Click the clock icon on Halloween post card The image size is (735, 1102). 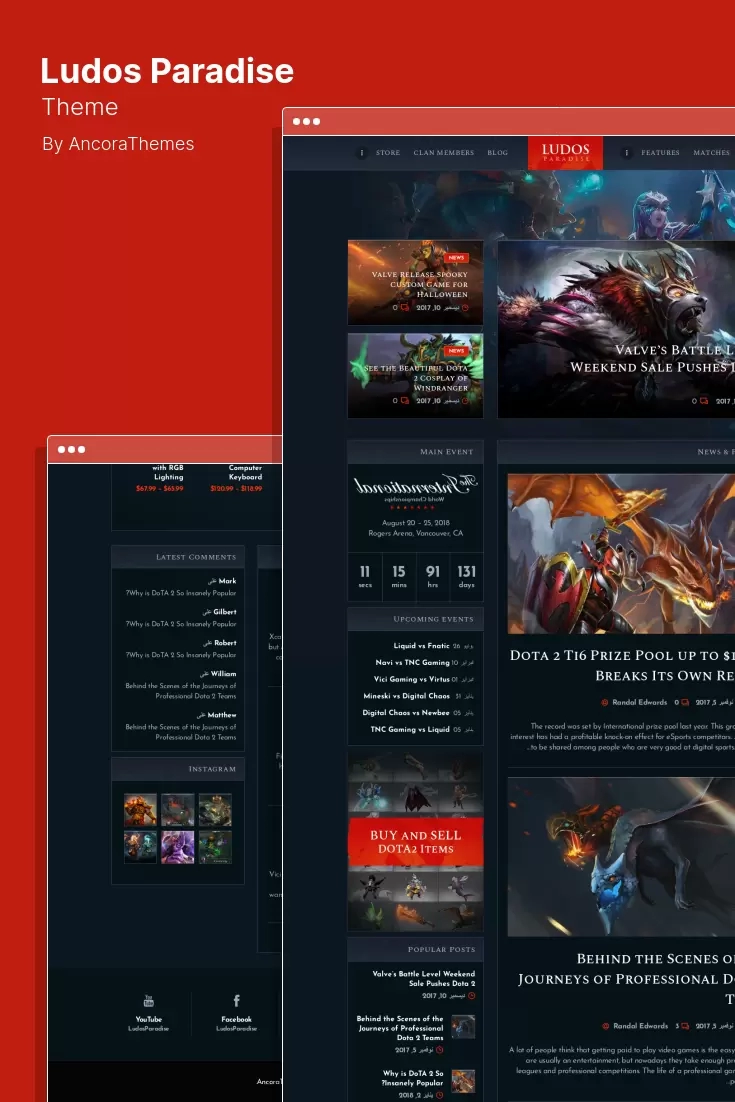point(464,308)
